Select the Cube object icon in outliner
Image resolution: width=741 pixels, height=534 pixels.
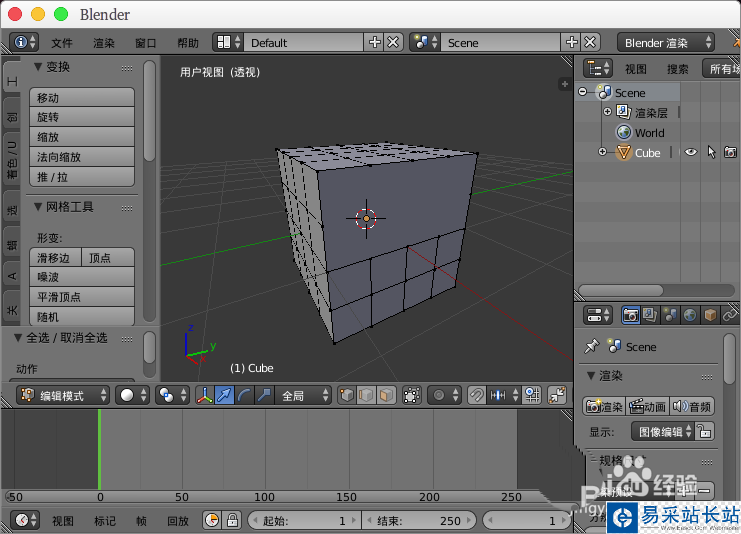(623, 153)
